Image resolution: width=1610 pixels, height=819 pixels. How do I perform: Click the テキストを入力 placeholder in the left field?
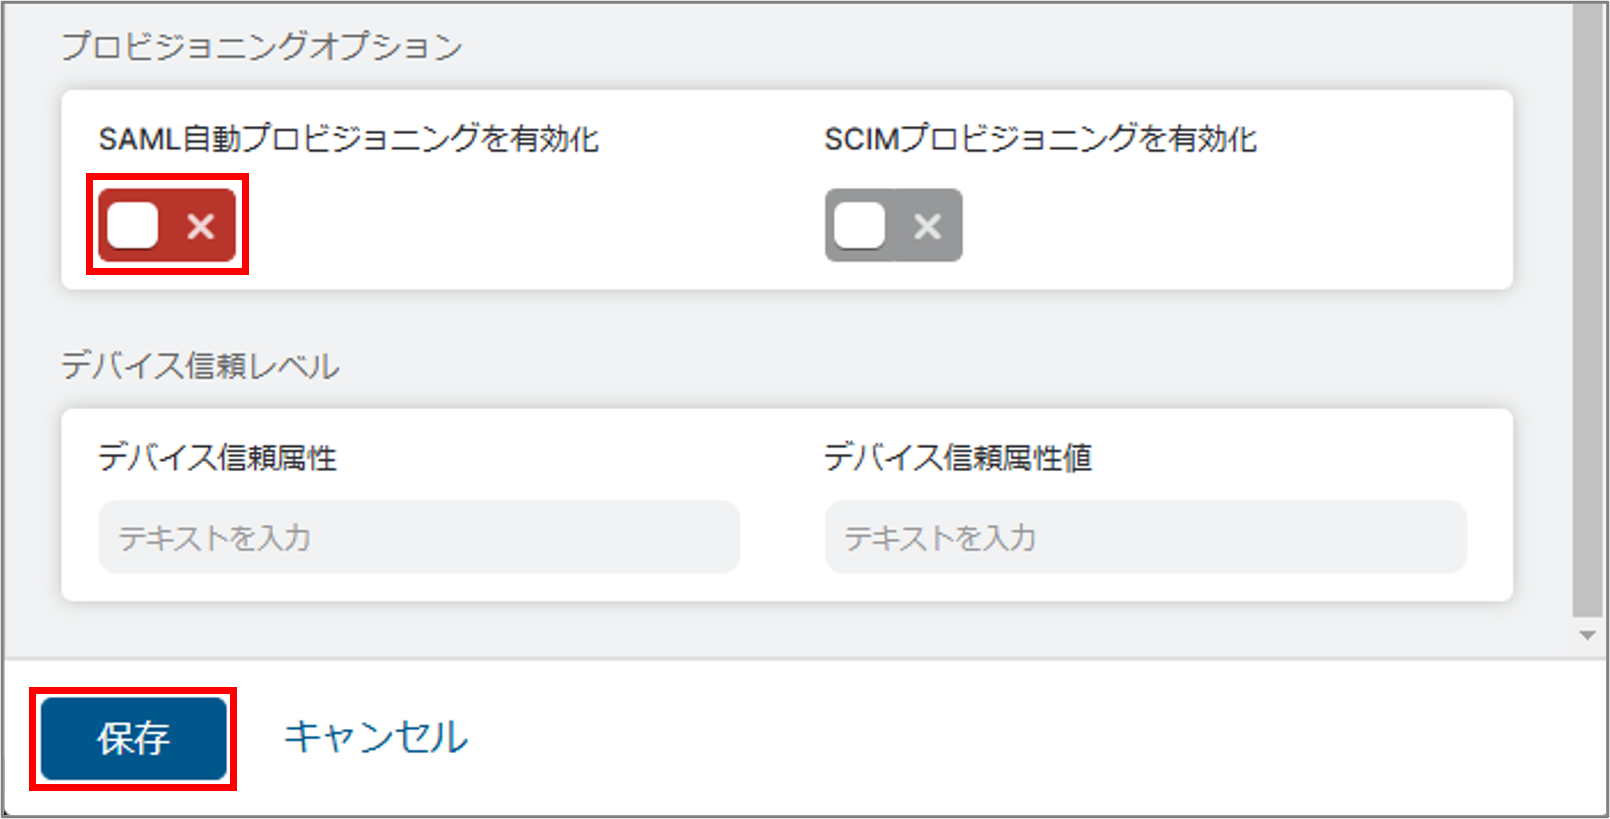point(214,538)
